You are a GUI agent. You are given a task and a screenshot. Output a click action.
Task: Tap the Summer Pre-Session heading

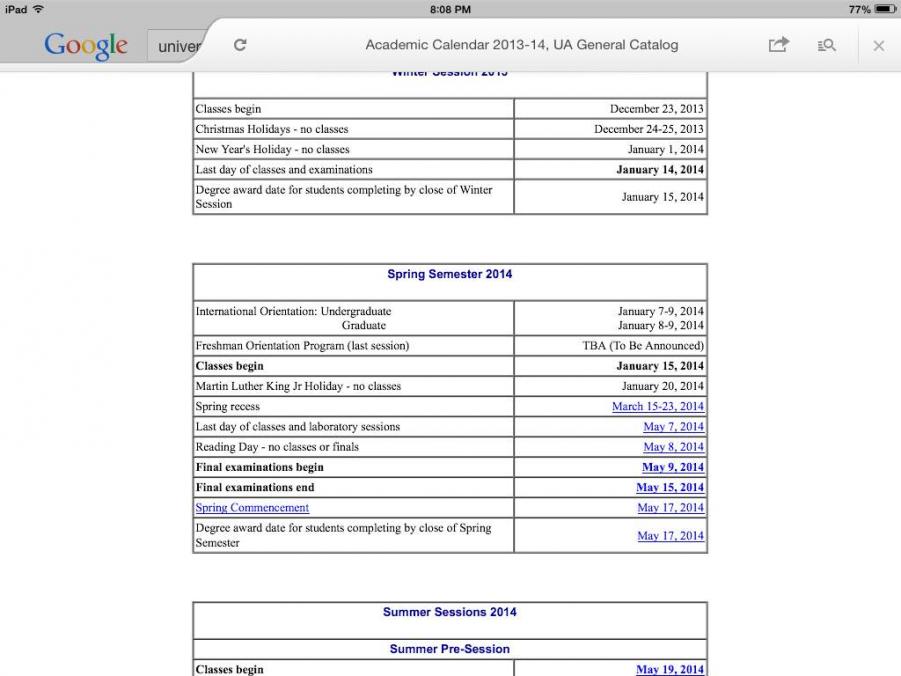coord(449,649)
